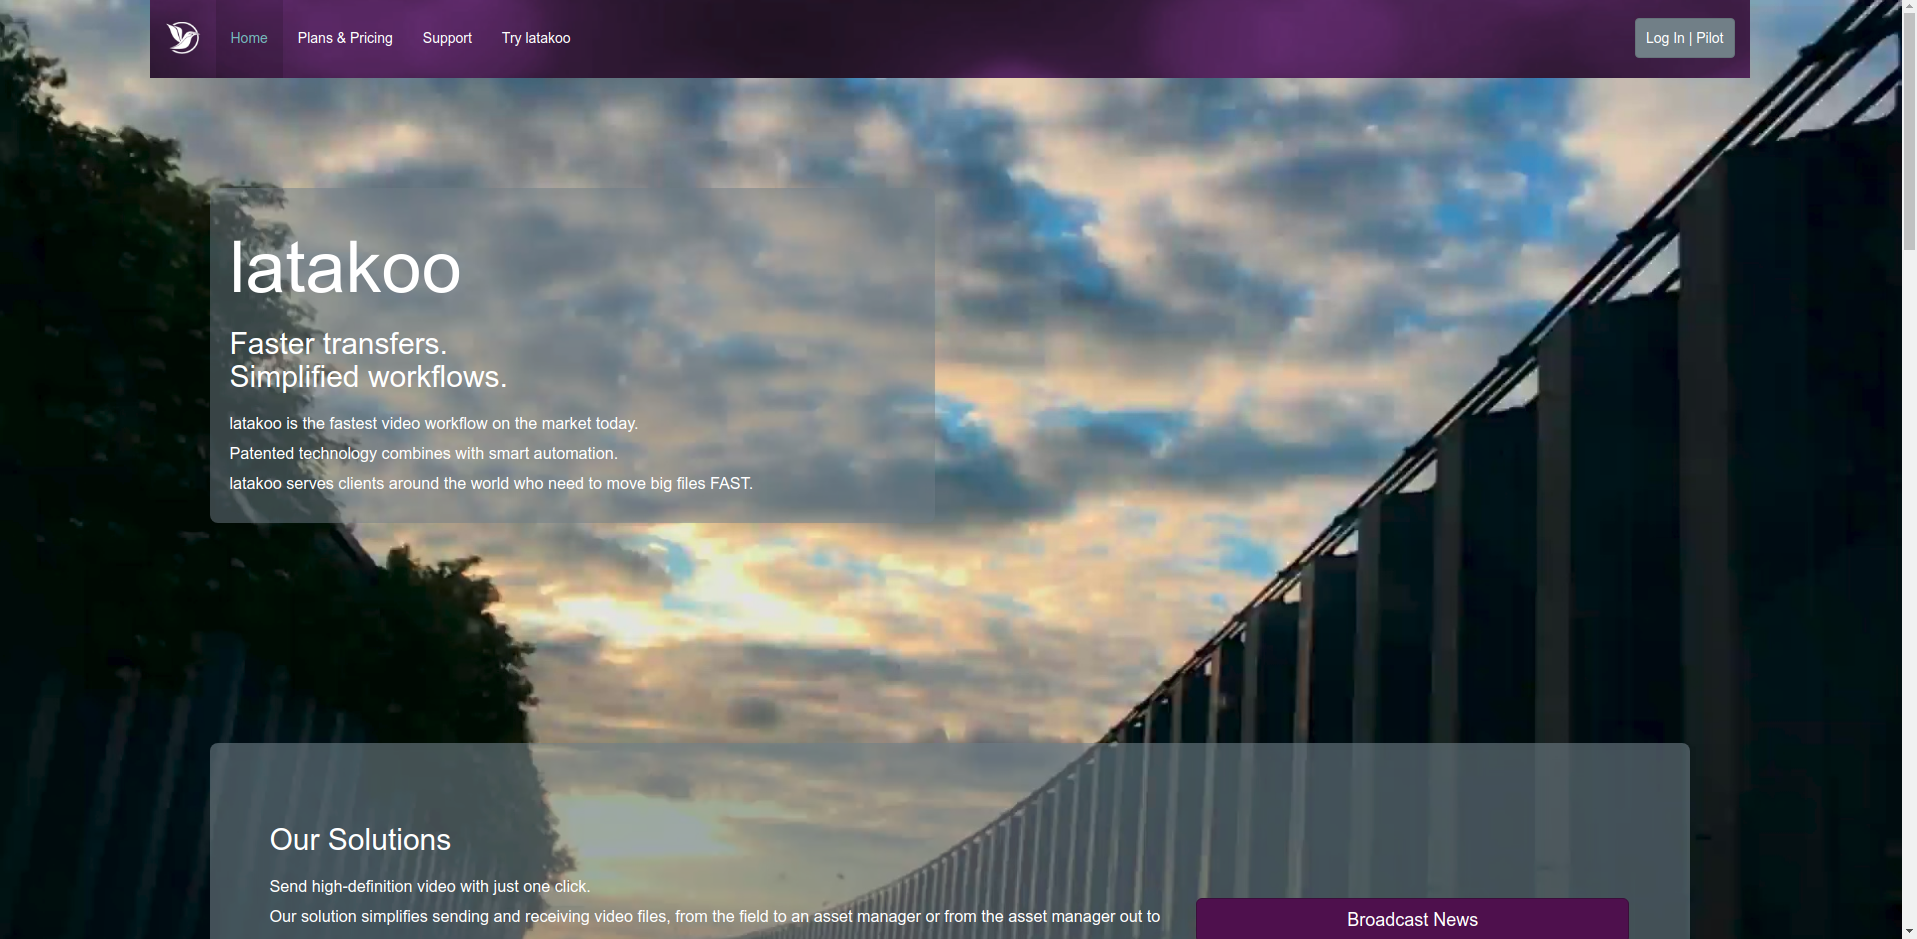This screenshot has height=939, width=1917.
Task: Click the scrollbar down arrow
Action: point(1909,931)
